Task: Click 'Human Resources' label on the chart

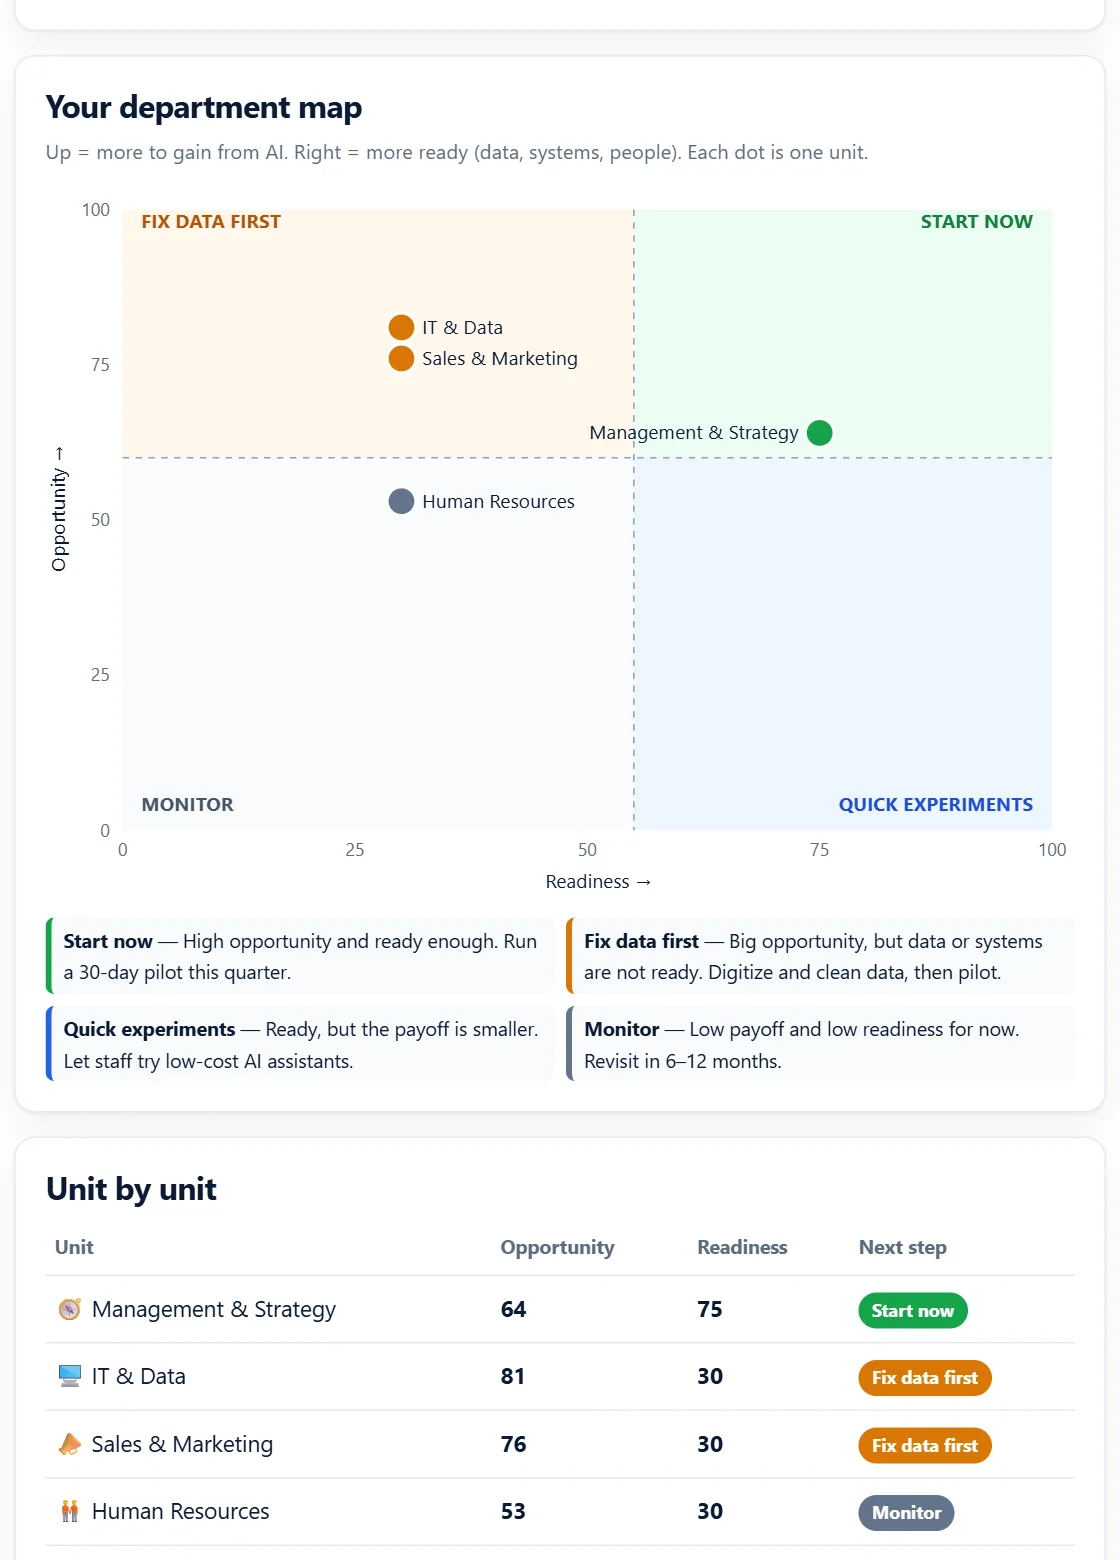Action: pos(498,501)
